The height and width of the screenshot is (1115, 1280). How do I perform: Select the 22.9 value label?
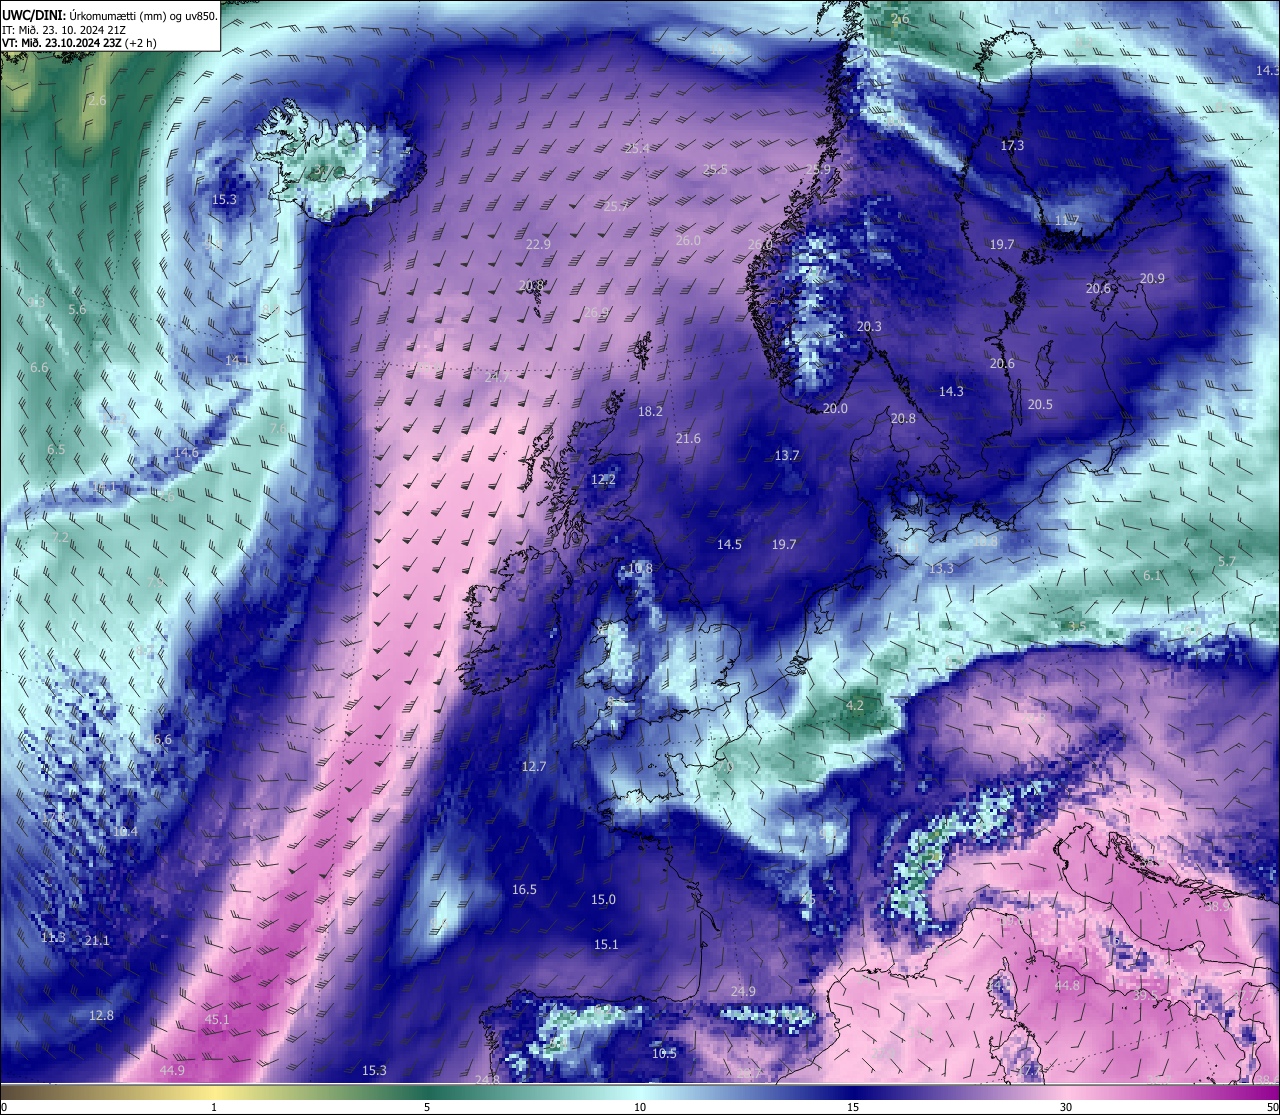(x=538, y=245)
